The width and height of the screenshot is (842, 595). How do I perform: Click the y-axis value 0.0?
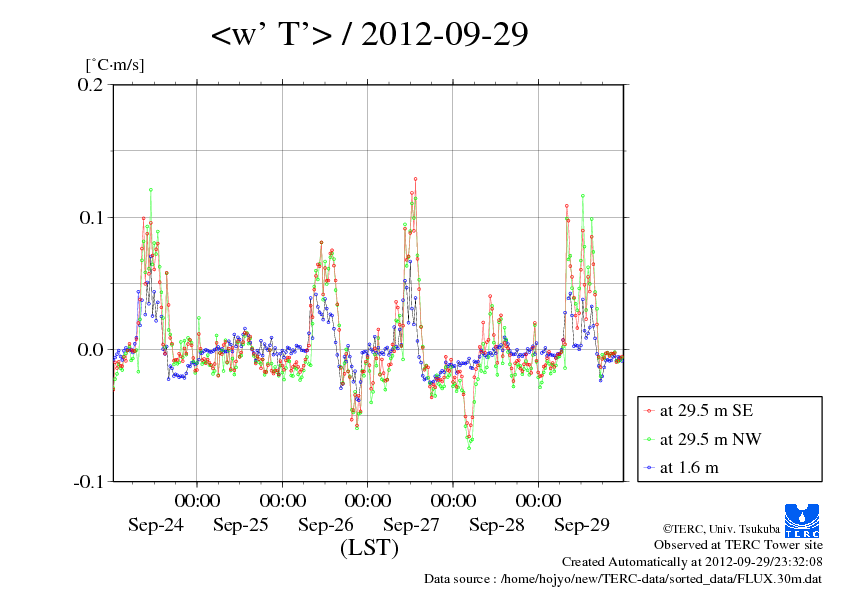(x=90, y=350)
